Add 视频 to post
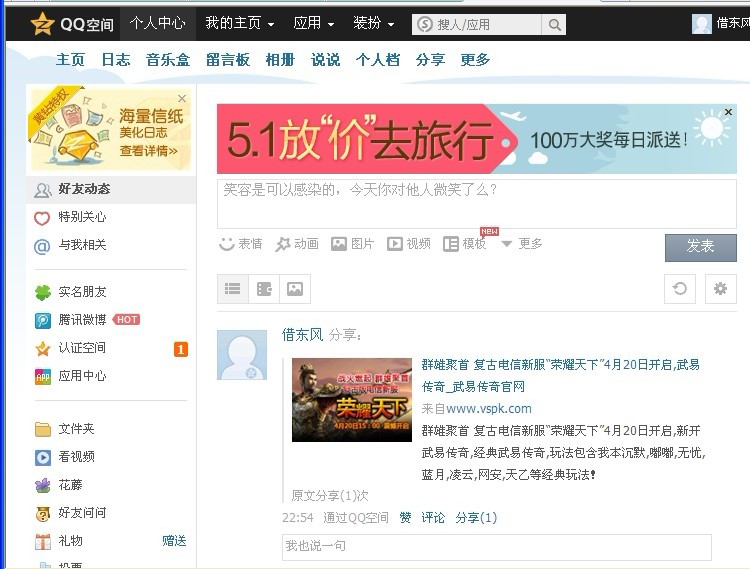This screenshot has height=569, width=750. [409, 244]
